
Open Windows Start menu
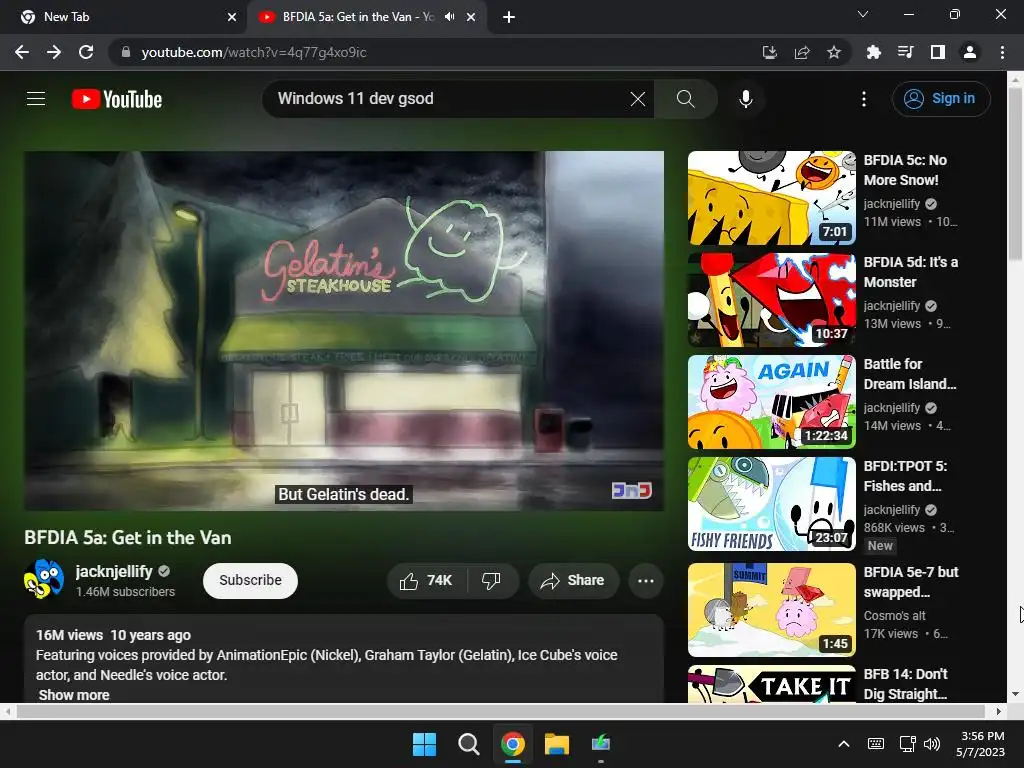[424, 743]
